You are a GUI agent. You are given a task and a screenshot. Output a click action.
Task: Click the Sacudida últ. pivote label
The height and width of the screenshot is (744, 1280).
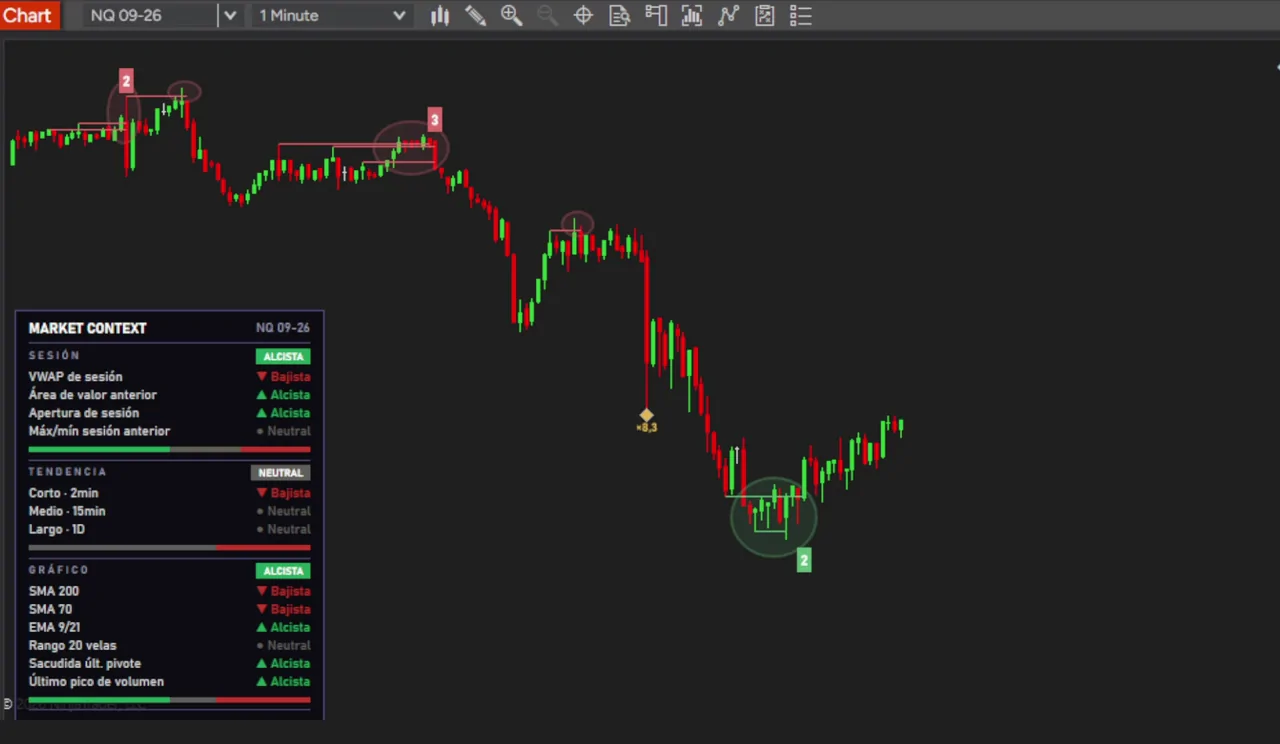click(x=85, y=663)
